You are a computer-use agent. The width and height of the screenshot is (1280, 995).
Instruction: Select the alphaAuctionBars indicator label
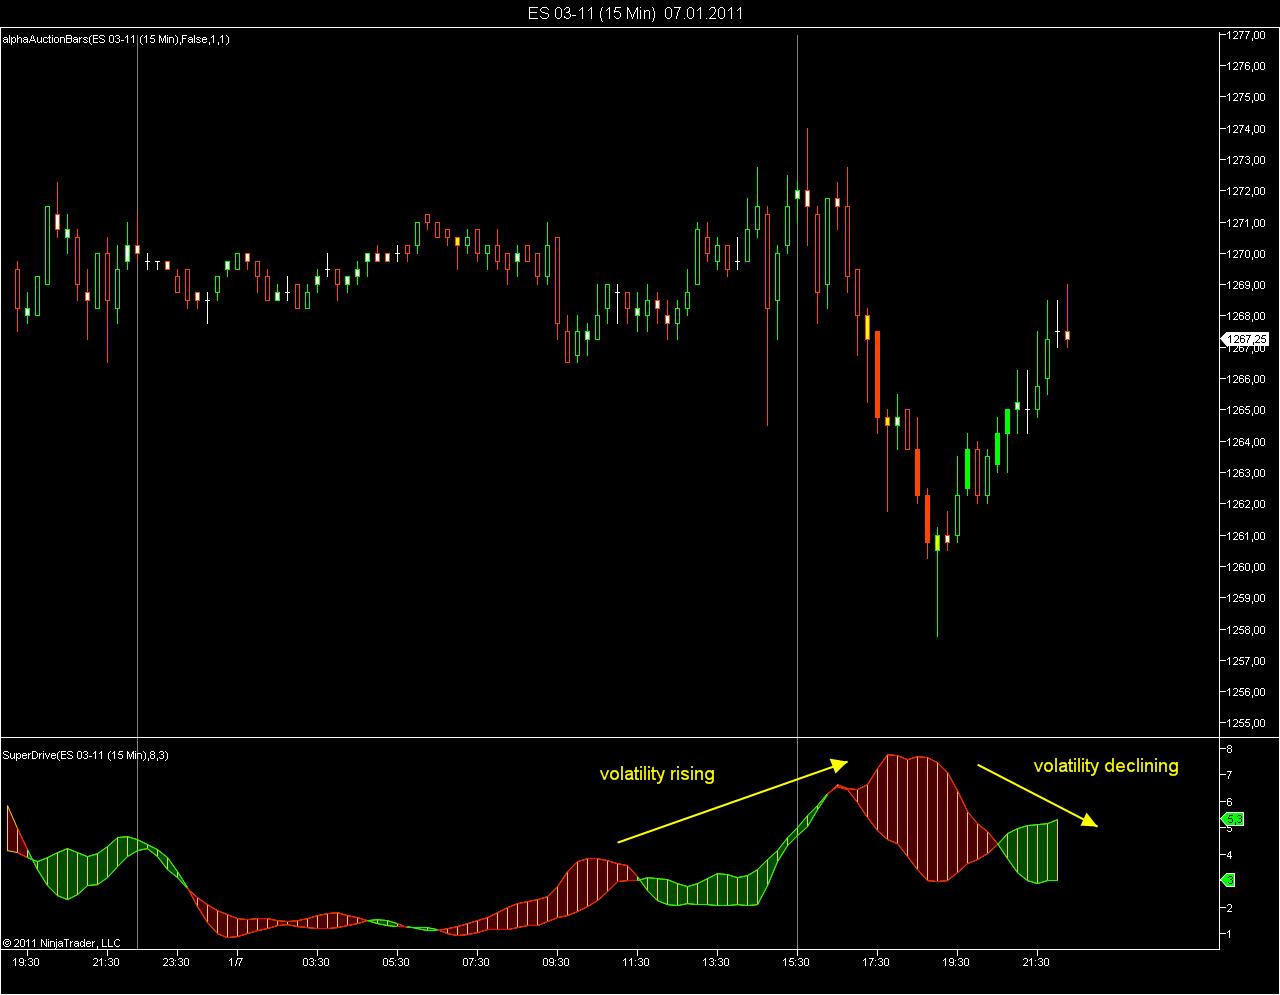116,40
